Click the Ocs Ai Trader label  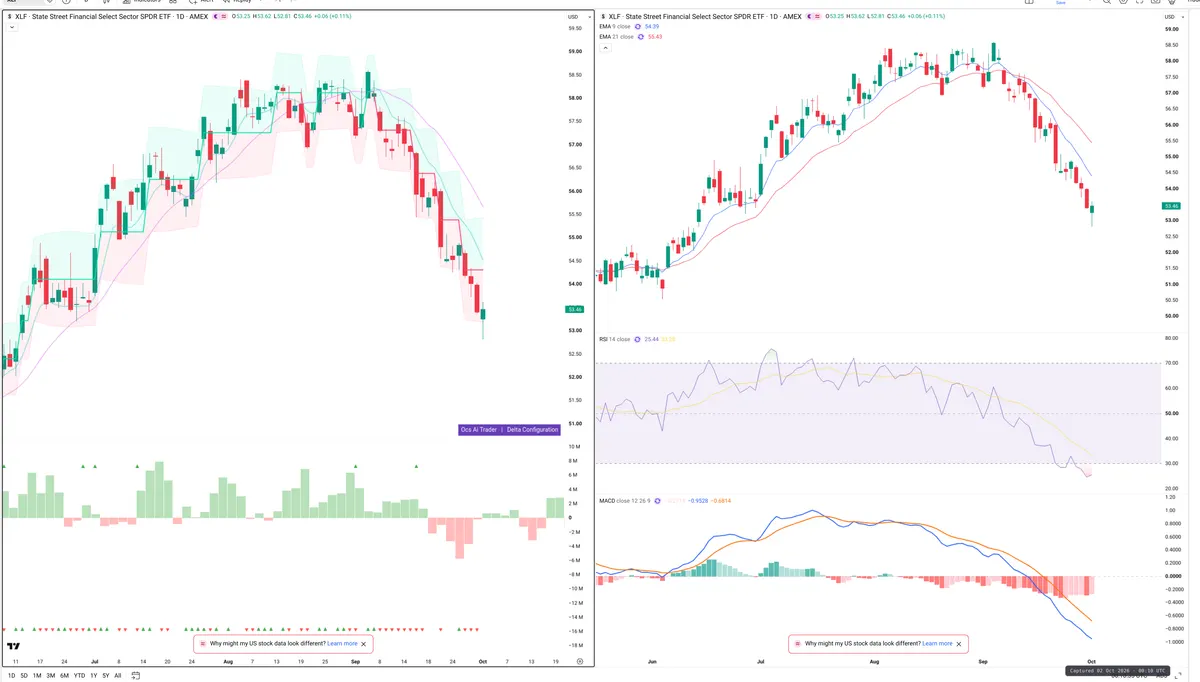click(479, 430)
